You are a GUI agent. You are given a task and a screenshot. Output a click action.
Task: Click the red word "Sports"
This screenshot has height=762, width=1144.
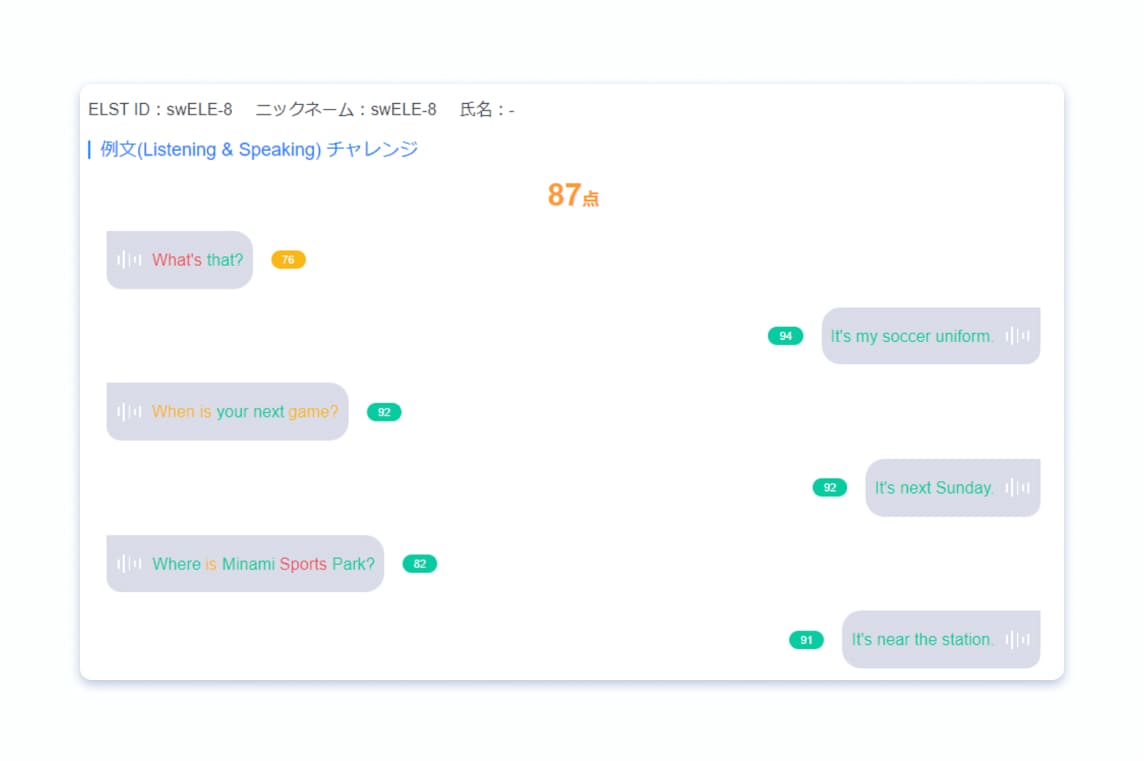pos(303,564)
